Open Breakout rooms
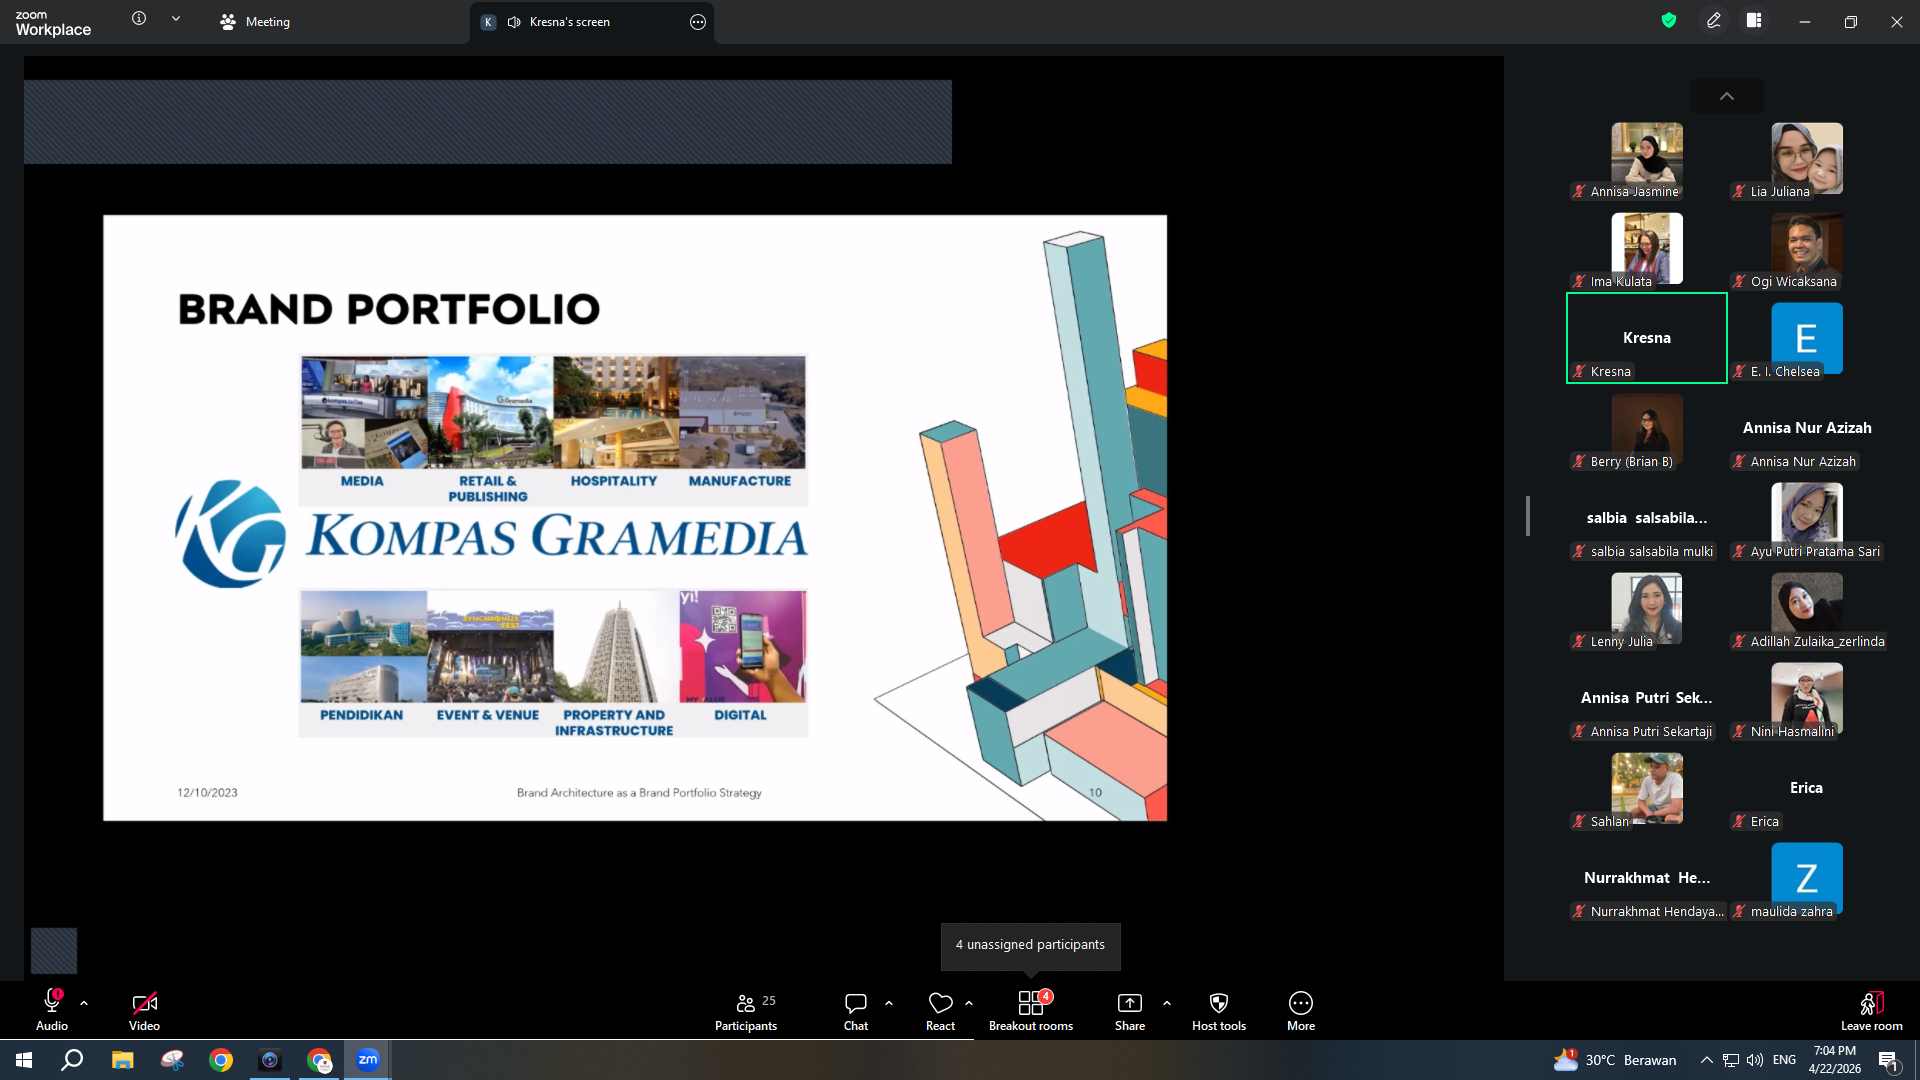 (1031, 1010)
